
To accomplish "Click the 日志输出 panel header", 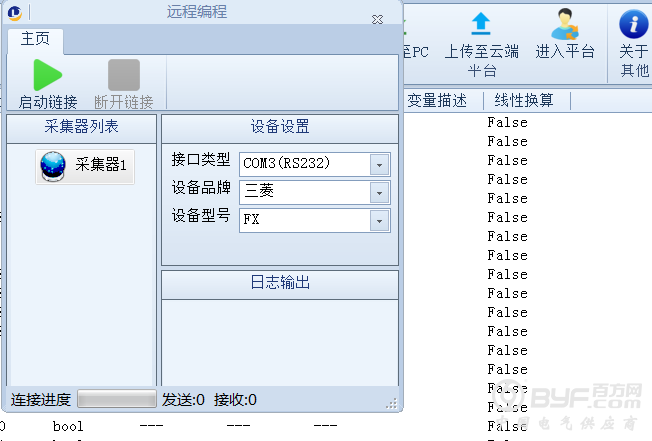I will coord(280,283).
